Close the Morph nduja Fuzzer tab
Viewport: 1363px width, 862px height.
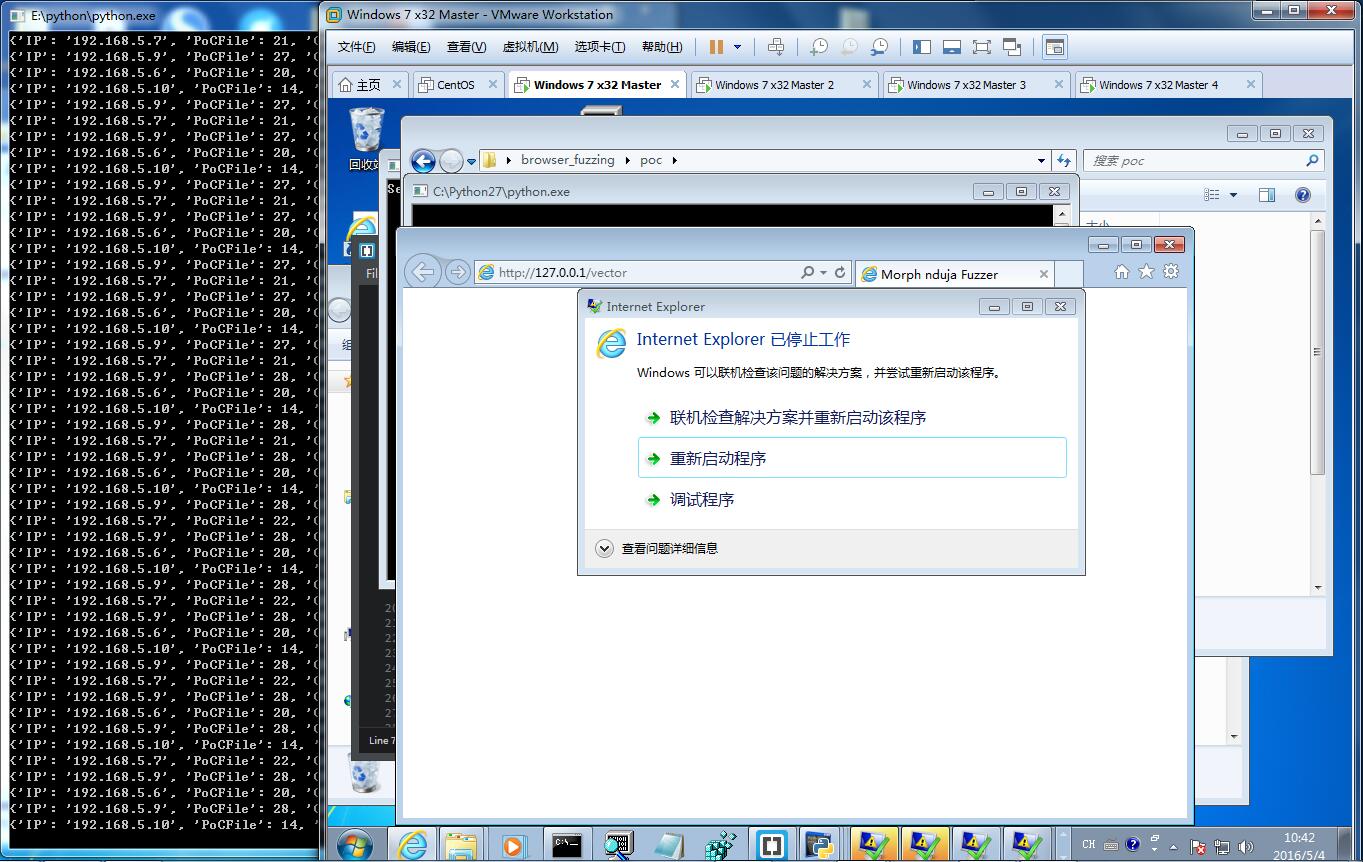pyautogui.click(x=1044, y=274)
